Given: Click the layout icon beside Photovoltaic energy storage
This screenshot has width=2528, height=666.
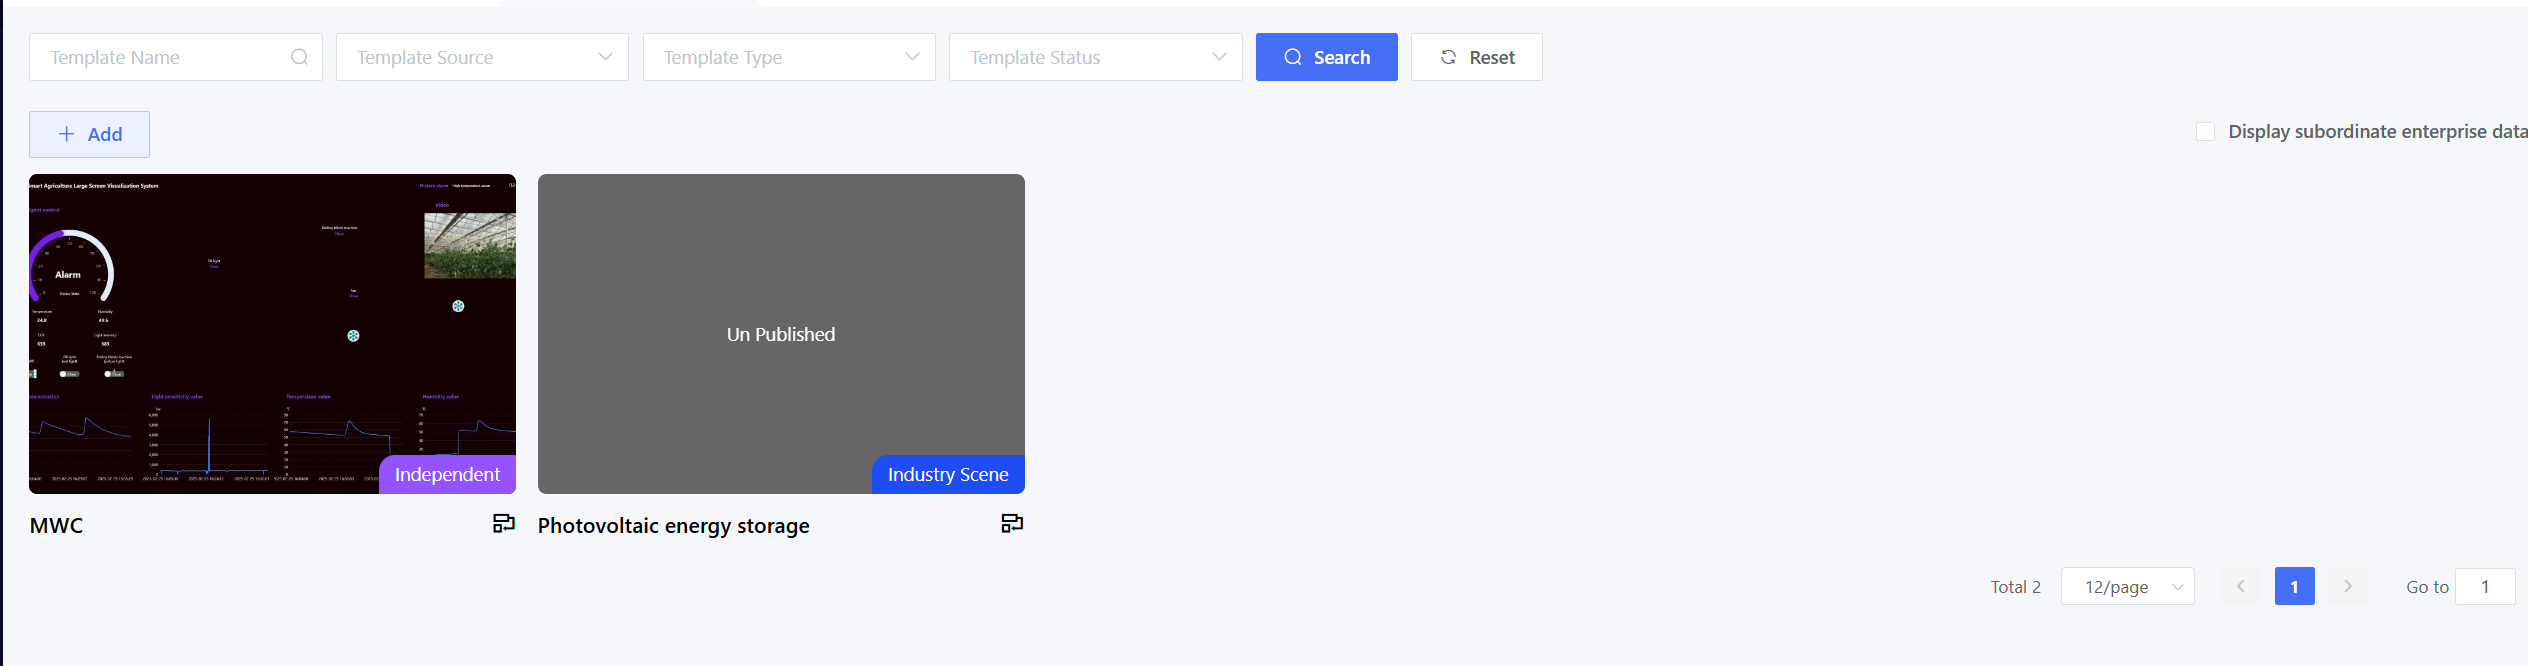Looking at the screenshot, I should 1012,523.
